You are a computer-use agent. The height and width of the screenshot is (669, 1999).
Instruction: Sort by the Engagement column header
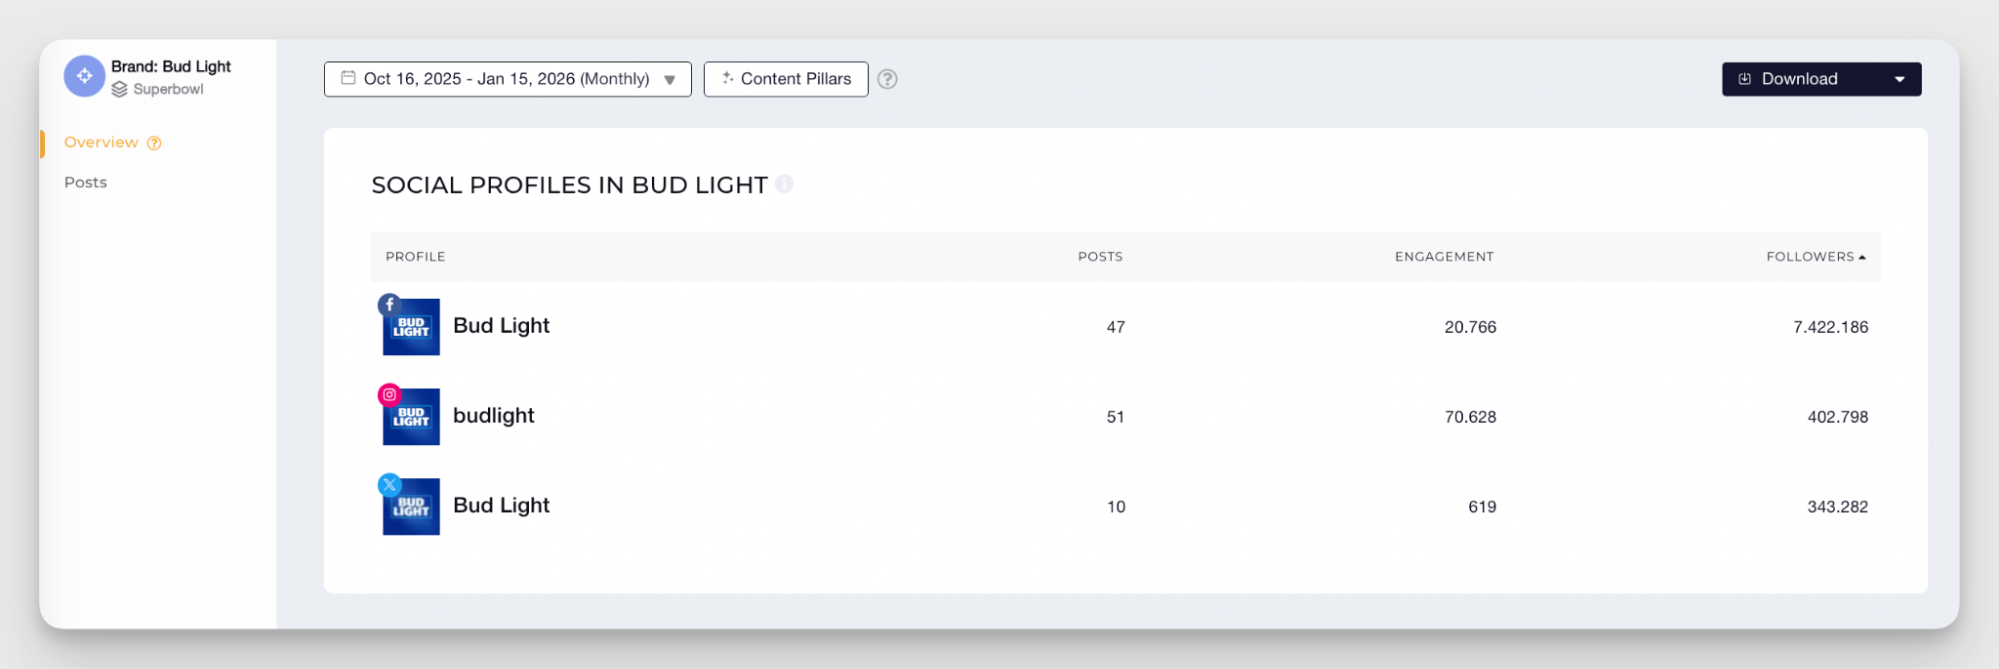point(1444,257)
